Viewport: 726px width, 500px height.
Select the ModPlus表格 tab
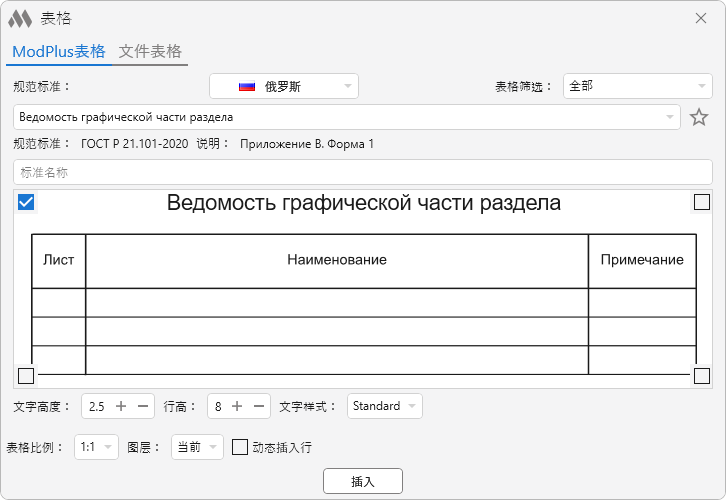click(58, 52)
